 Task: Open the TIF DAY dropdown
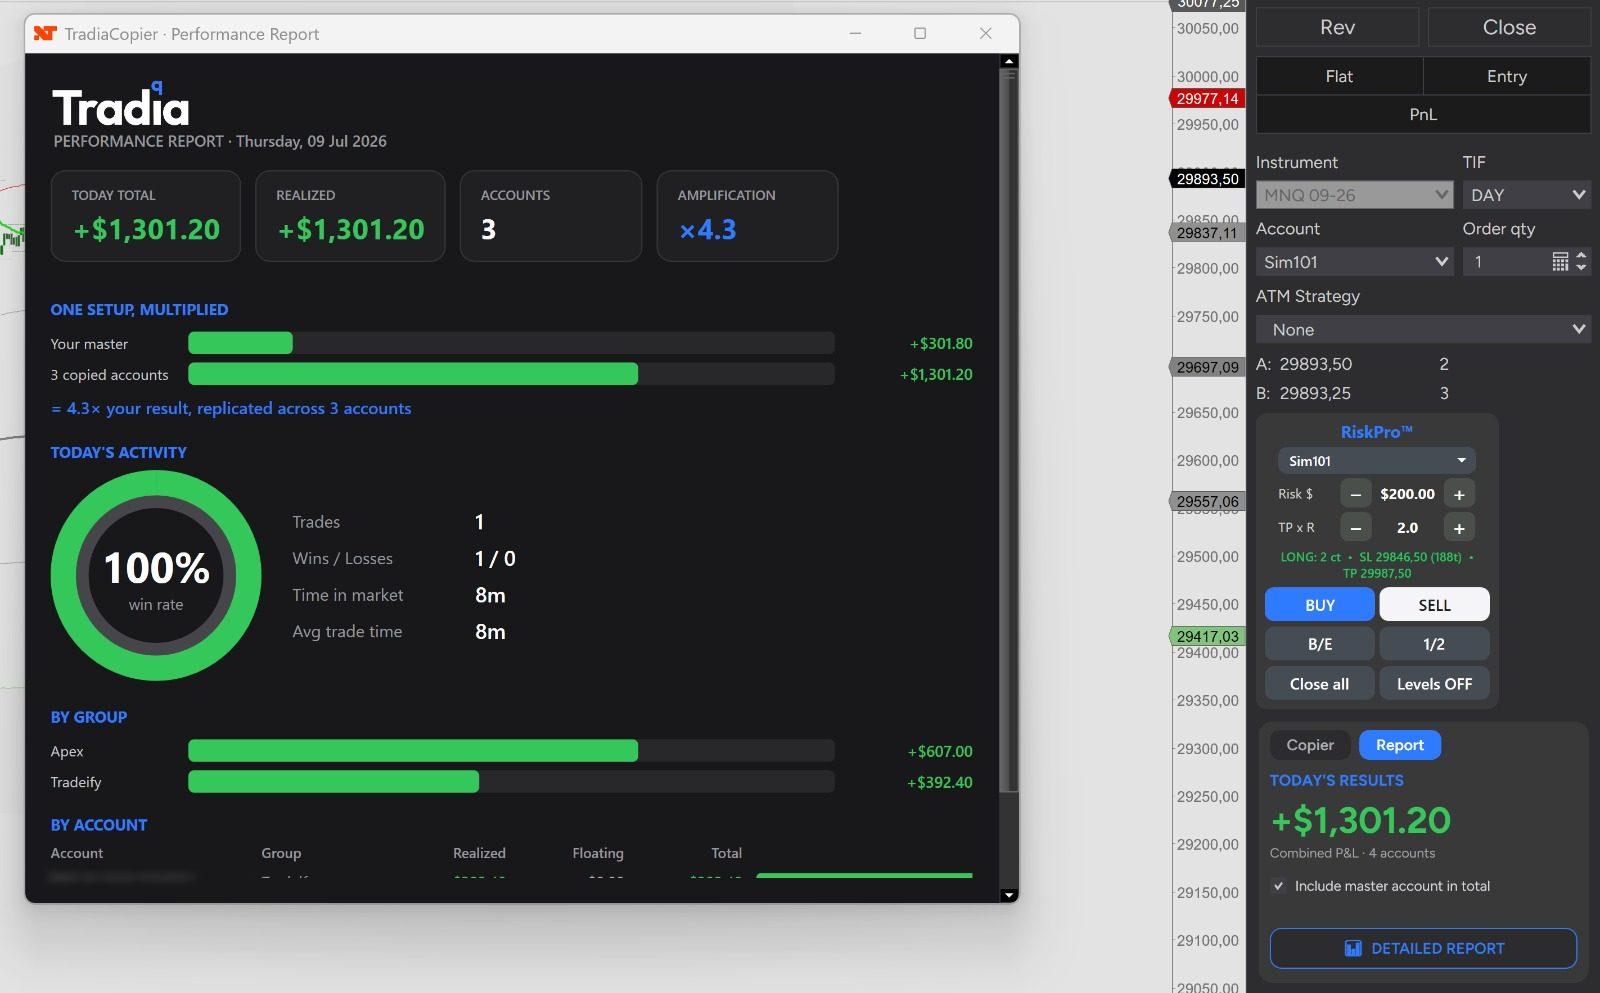(1526, 195)
